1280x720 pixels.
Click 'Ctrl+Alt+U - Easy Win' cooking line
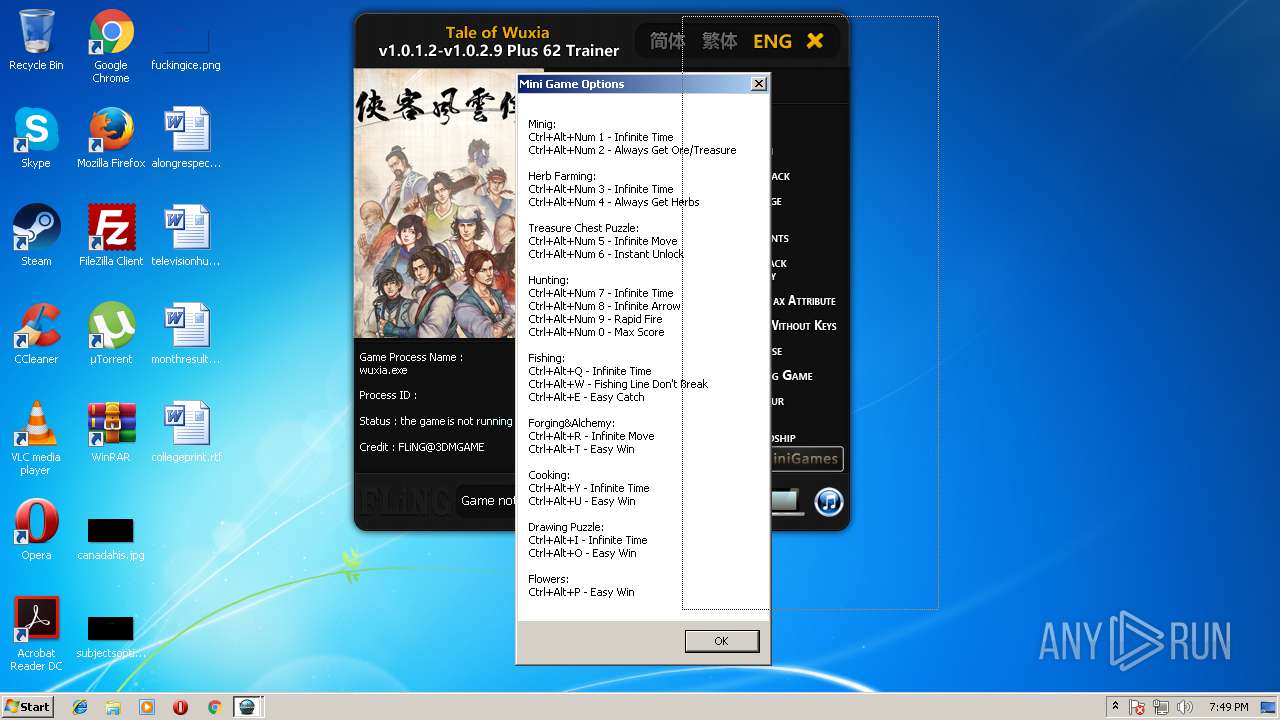582,501
